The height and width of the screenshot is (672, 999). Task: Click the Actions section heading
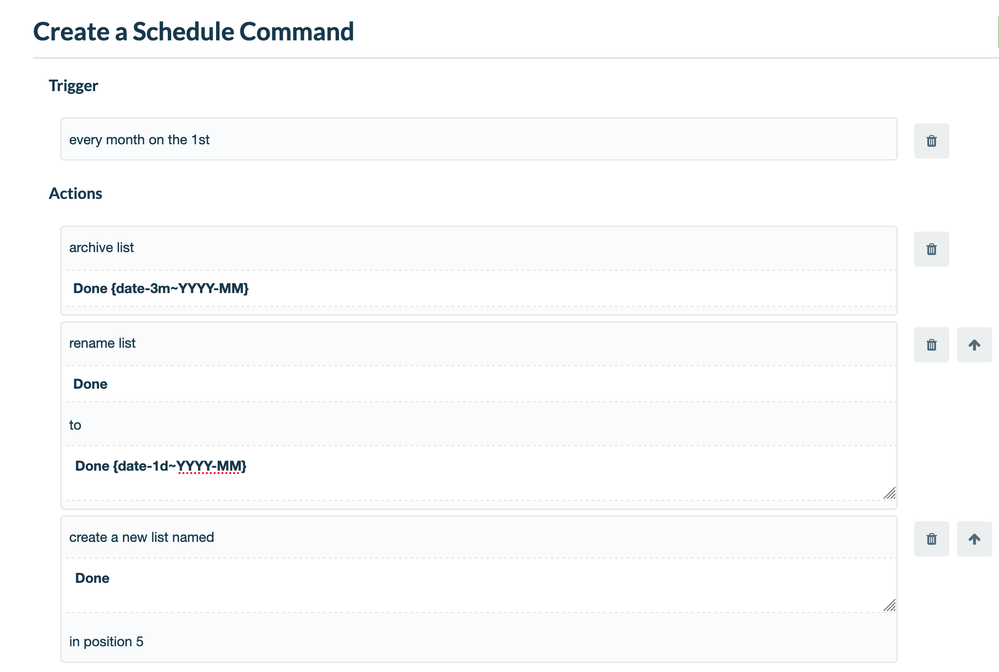pos(75,194)
